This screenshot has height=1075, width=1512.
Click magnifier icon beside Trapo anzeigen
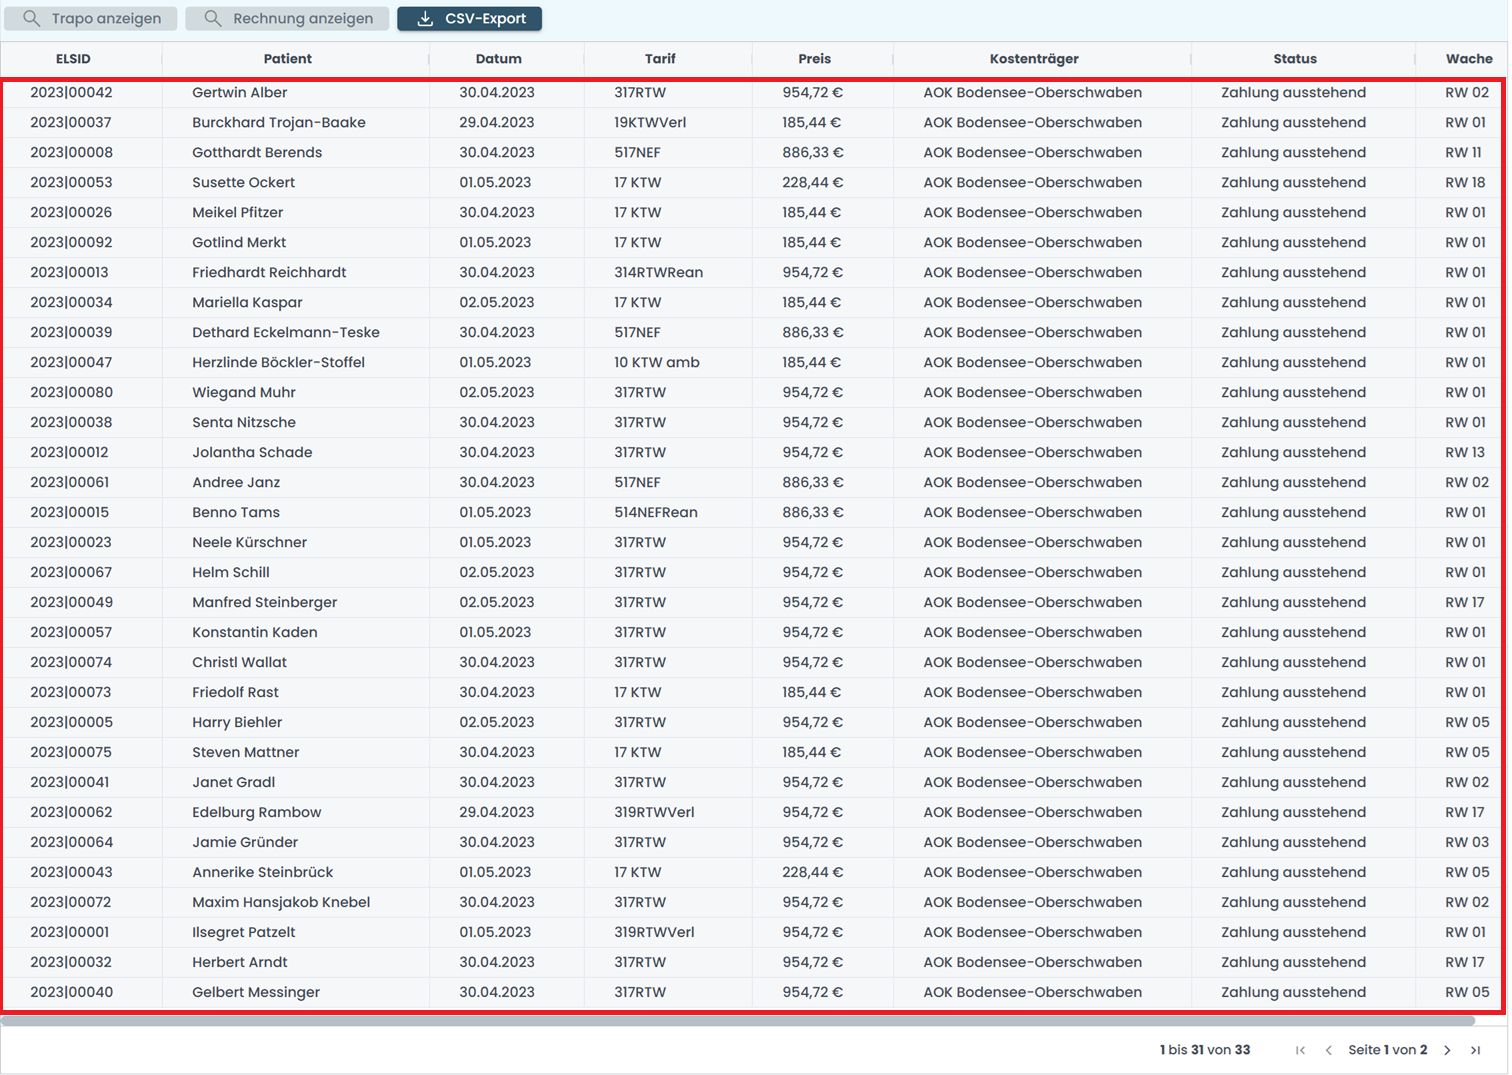(x=32, y=19)
